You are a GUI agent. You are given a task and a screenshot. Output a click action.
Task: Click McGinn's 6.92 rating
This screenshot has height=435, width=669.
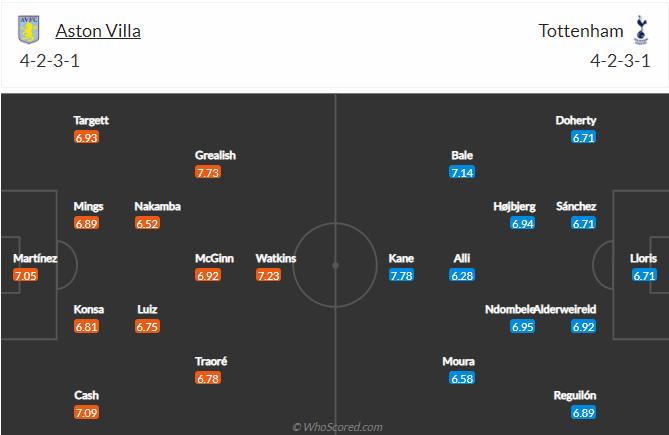coord(208,275)
